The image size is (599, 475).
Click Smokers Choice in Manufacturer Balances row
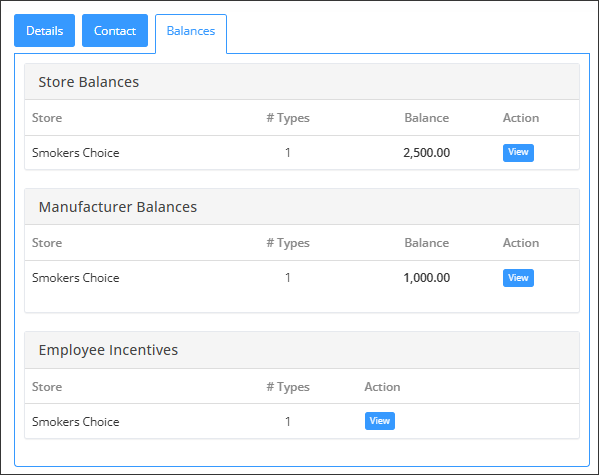tap(76, 278)
